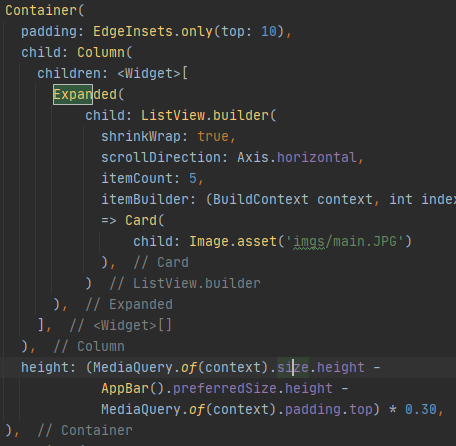The width and height of the screenshot is (456, 446).
Task: Click the Column constructor after child:
Action: 101,52
